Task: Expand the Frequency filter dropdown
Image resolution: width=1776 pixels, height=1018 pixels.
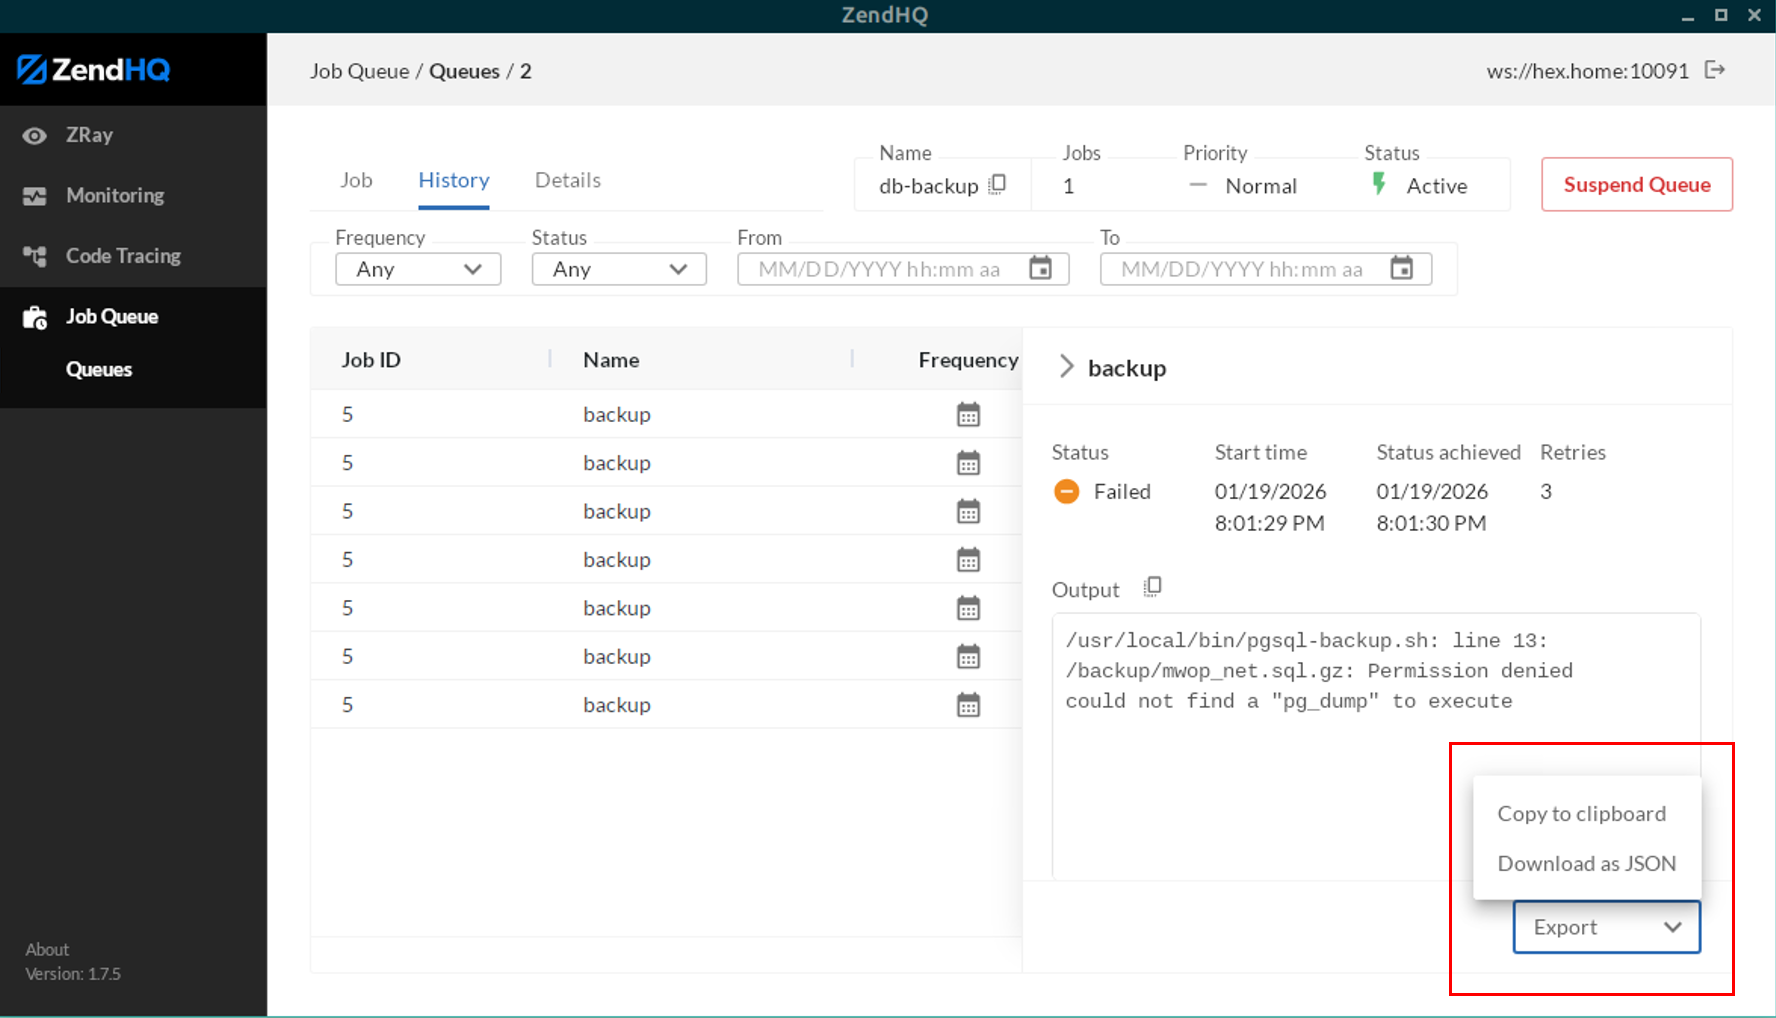Action: click(418, 269)
